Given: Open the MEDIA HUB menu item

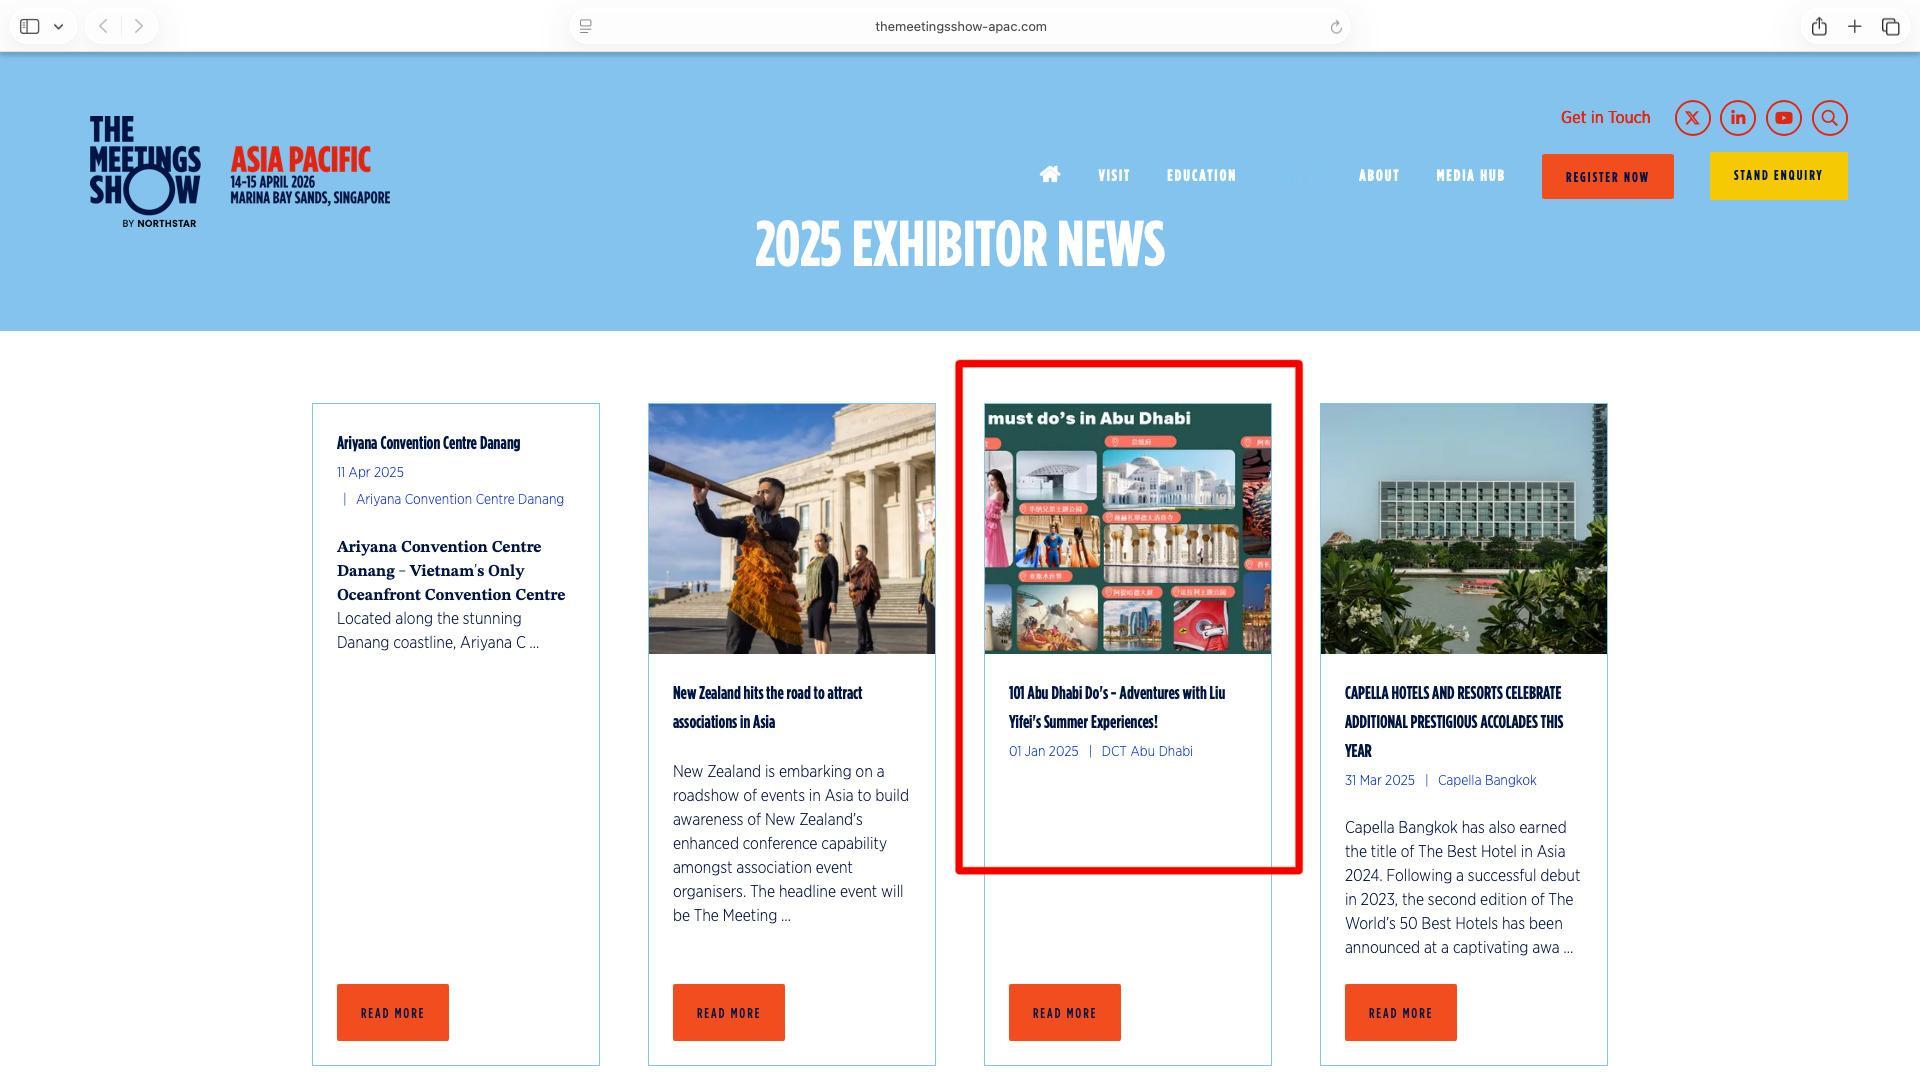Looking at the screenshot, I should pos(1470,176).
